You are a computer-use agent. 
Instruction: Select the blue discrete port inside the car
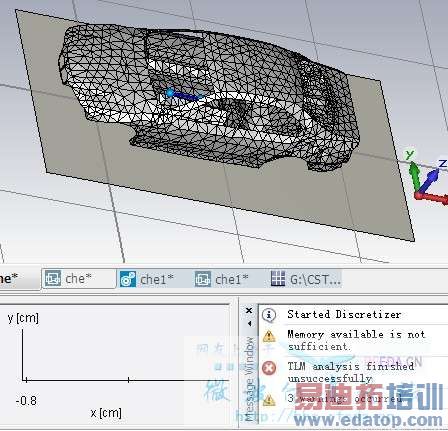[183, 95]
